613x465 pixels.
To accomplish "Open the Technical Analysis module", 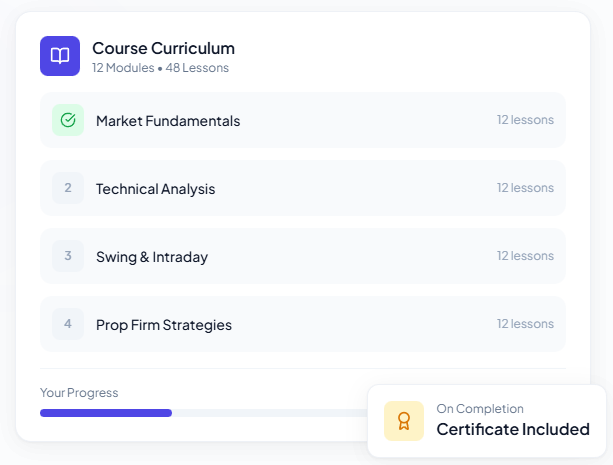I will pyautogui.click(x=155, y=189).
